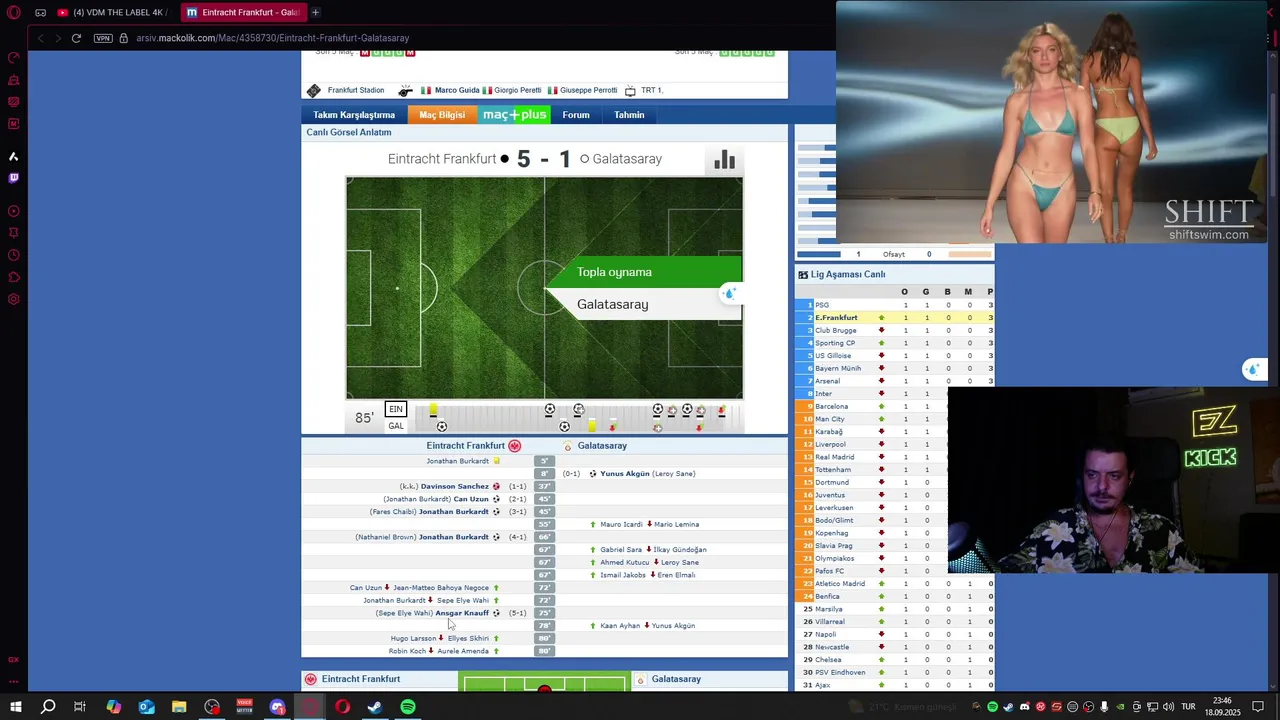This screenshot has width=1280, height=720.
Task: Click the SHIFT fashion video overlay
Action: click(x=1051, y=122)
